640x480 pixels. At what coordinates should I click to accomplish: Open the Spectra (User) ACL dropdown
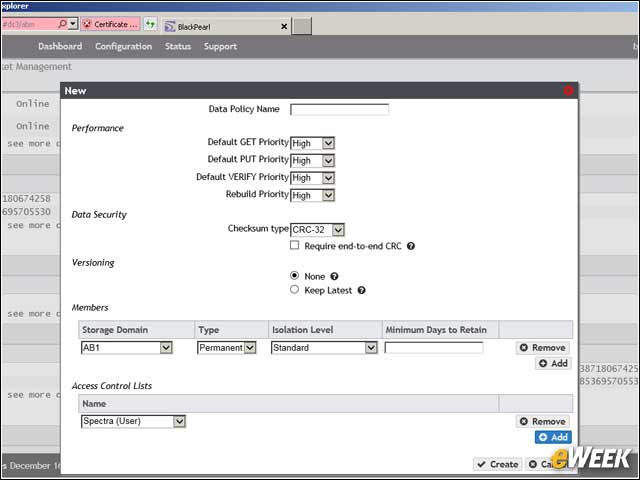click(x=133, y=421)
